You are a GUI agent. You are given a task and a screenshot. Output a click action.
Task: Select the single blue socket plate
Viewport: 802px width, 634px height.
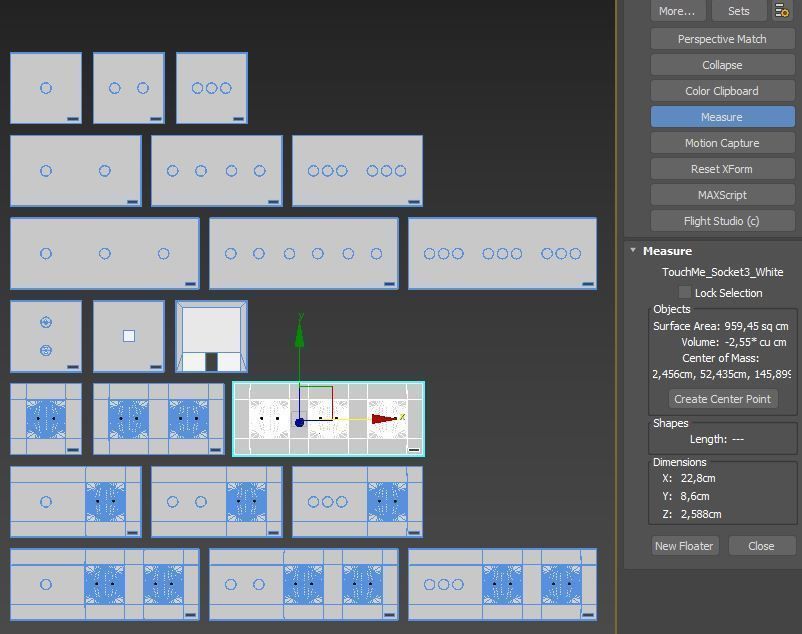(46, 419)
